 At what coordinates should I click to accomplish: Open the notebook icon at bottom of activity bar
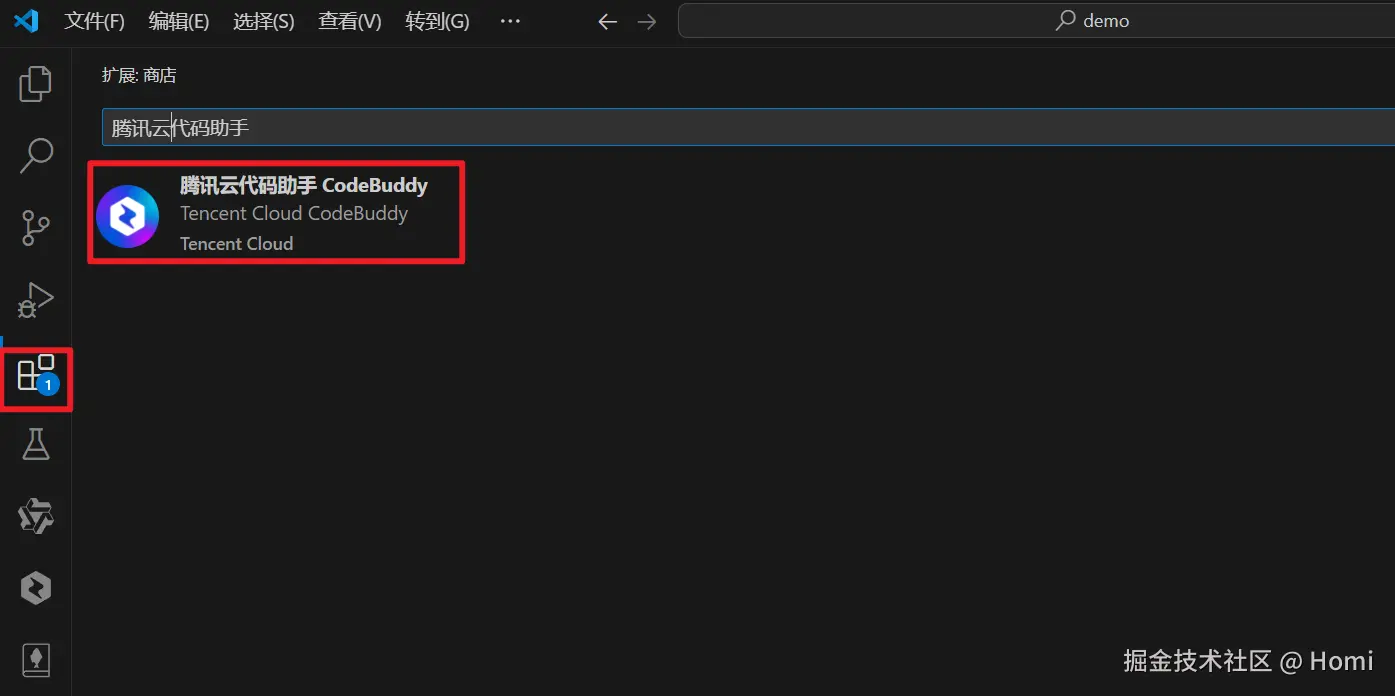(x=36, y=660)
